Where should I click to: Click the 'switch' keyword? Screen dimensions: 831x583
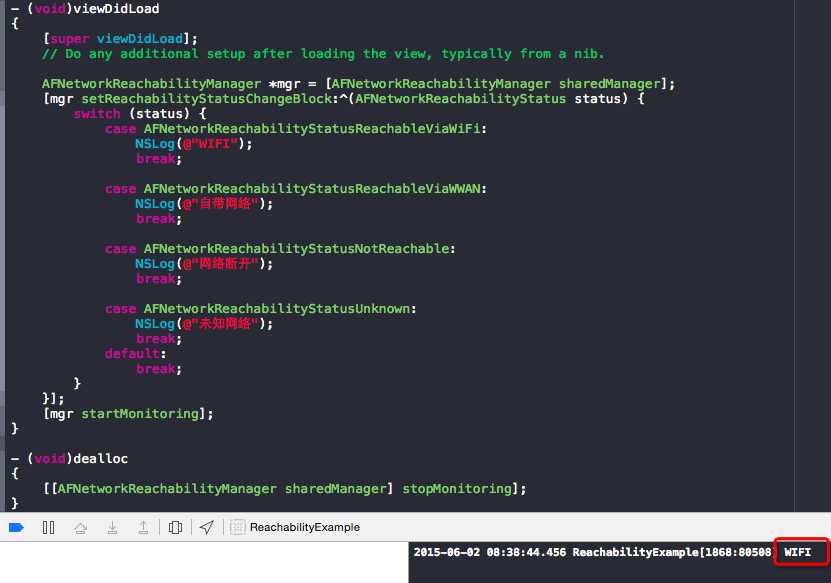coord(97,114)
